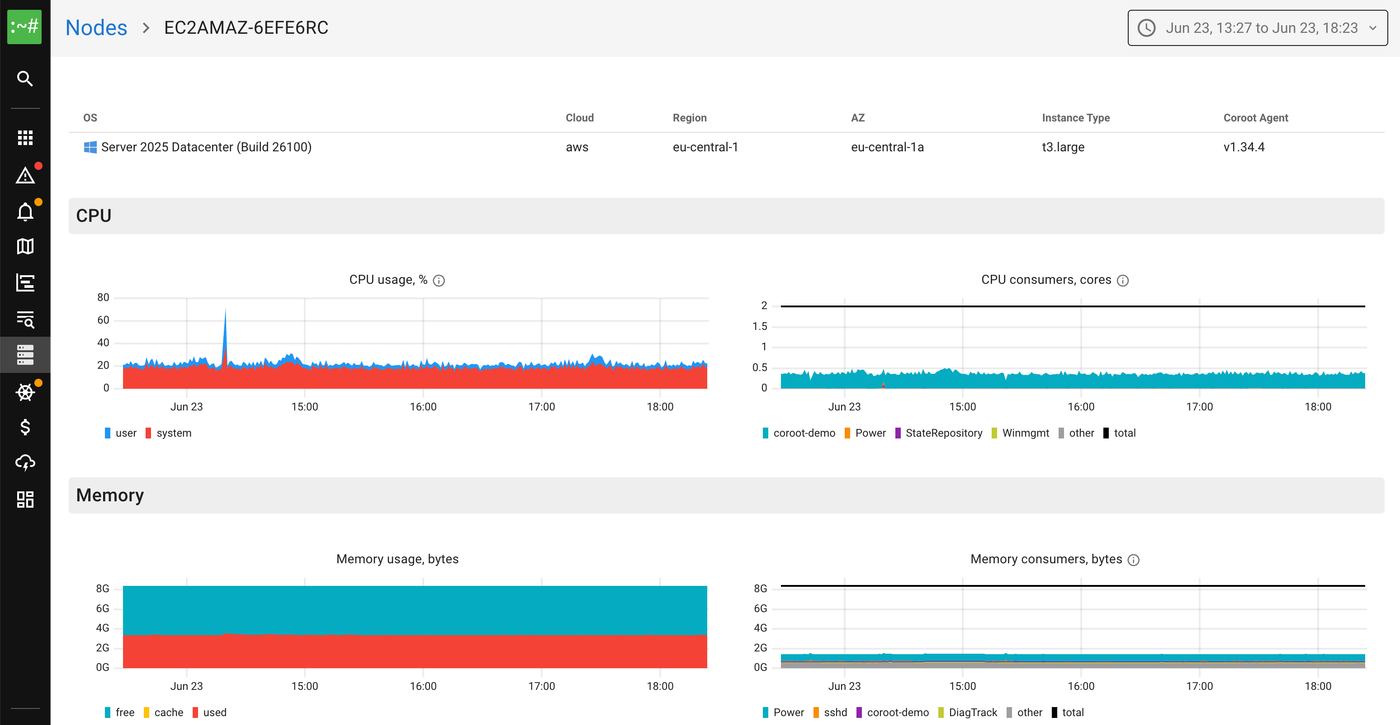Open the service map icon
Viewport: 1400px width, 725px height.
pos(25,246)
